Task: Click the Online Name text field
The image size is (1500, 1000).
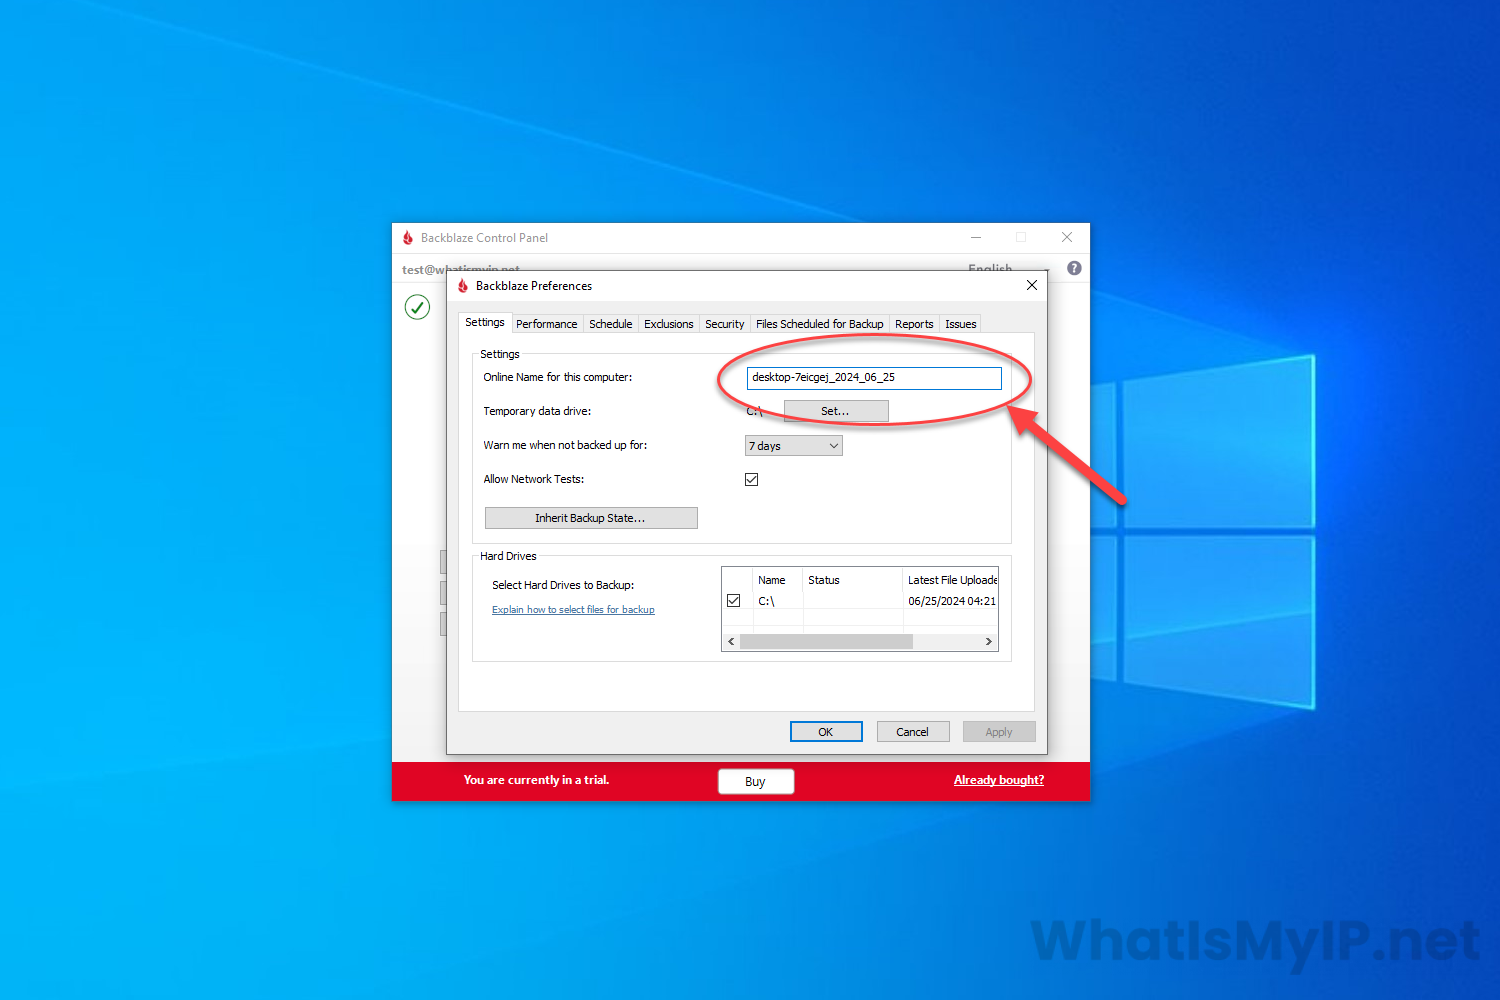Action: coord(874,378)
